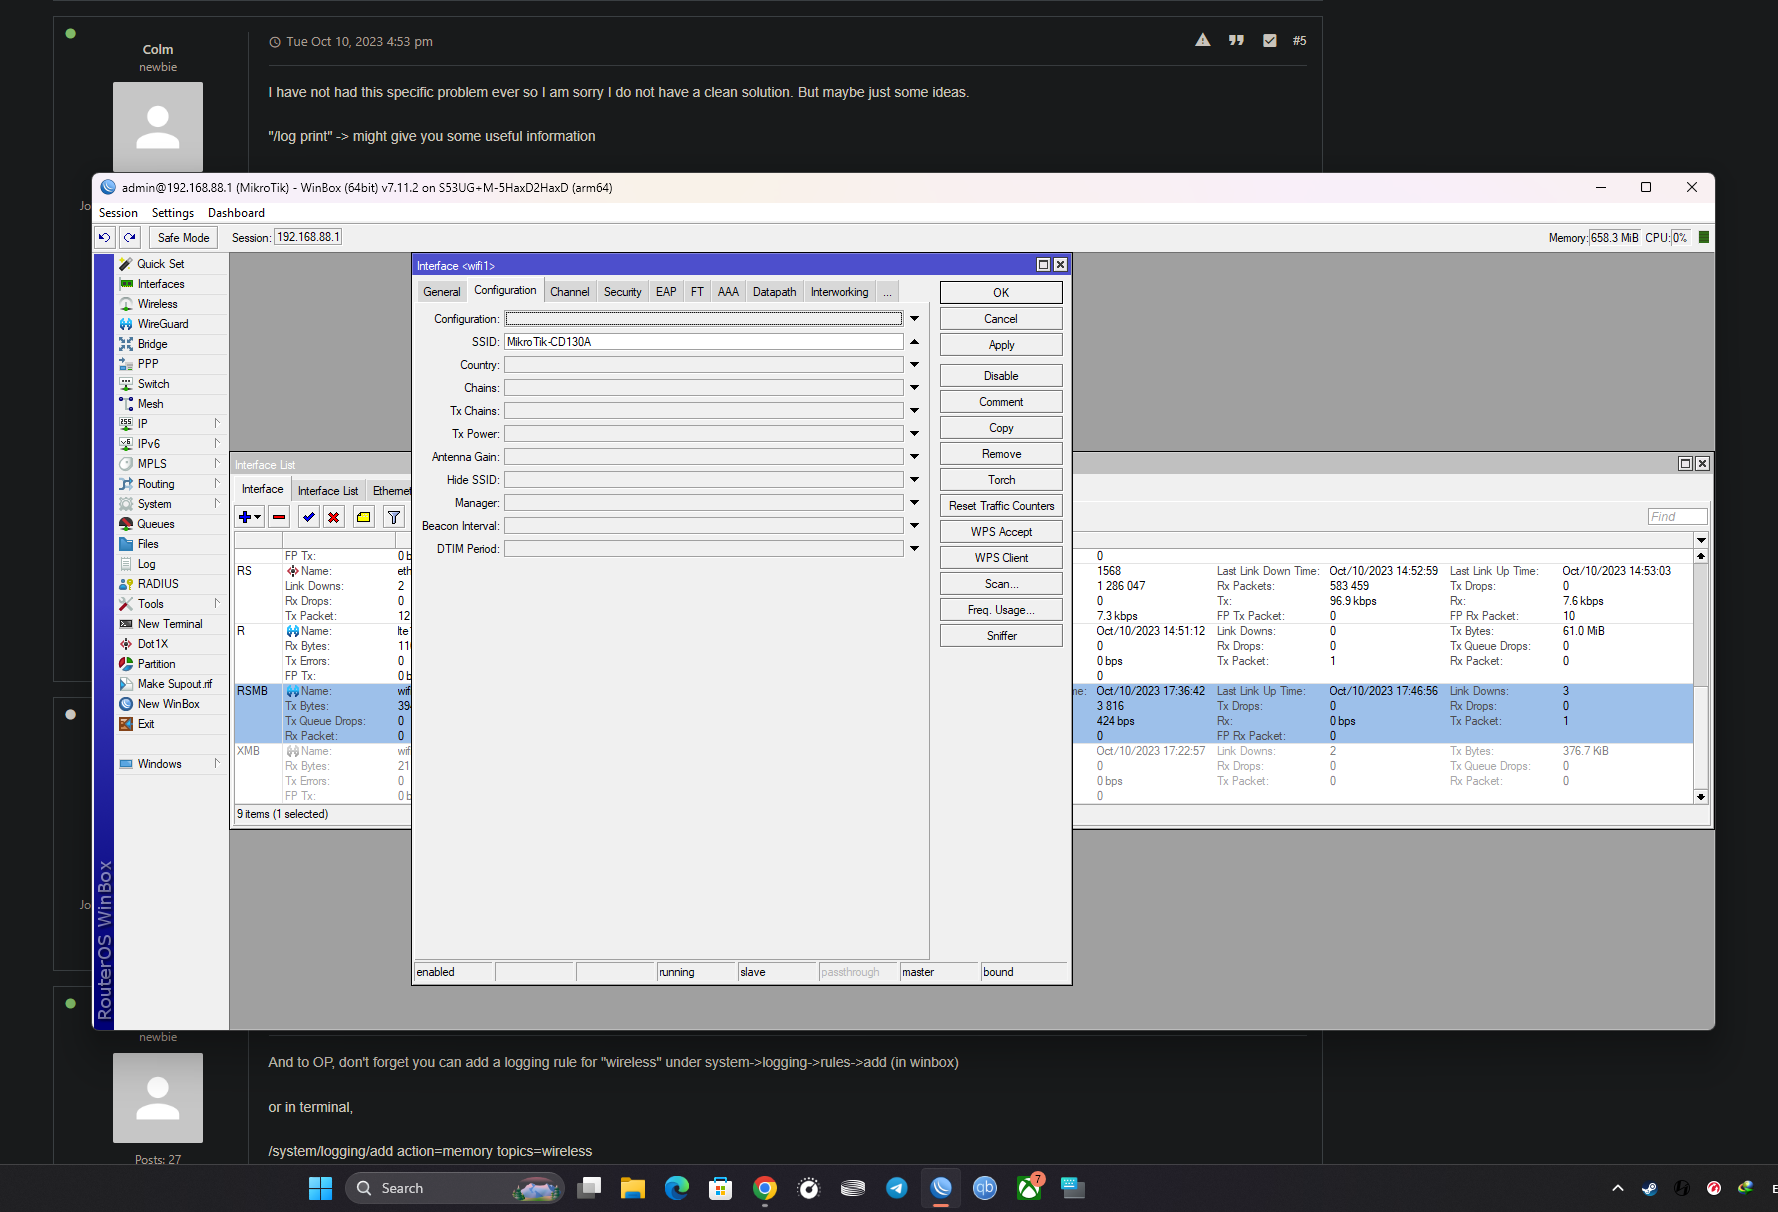Expand the DTIM Period field arrow
The height and width of the screenshot is (1212, 1778).
tap(914, 549)
